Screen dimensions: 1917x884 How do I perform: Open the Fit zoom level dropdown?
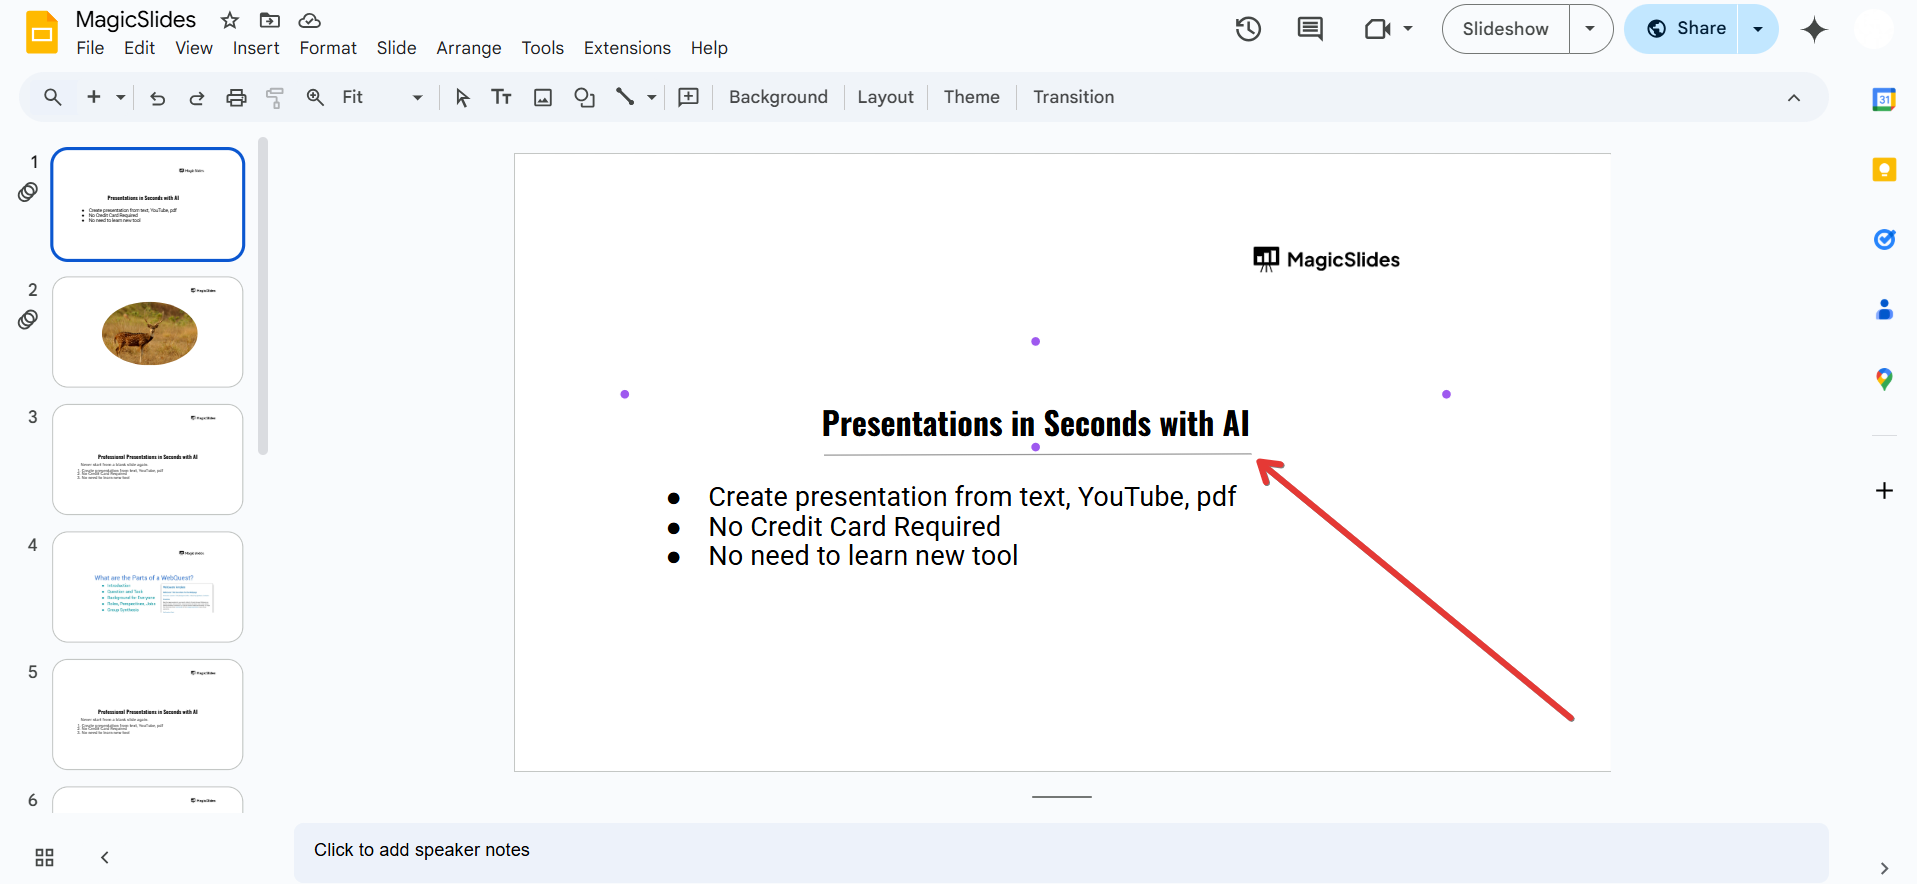383,97
